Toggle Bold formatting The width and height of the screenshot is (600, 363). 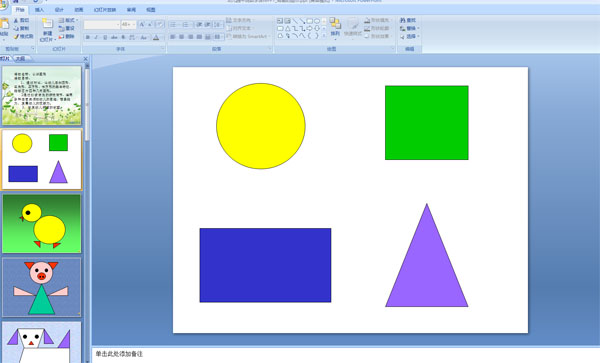tap(88, 37)
